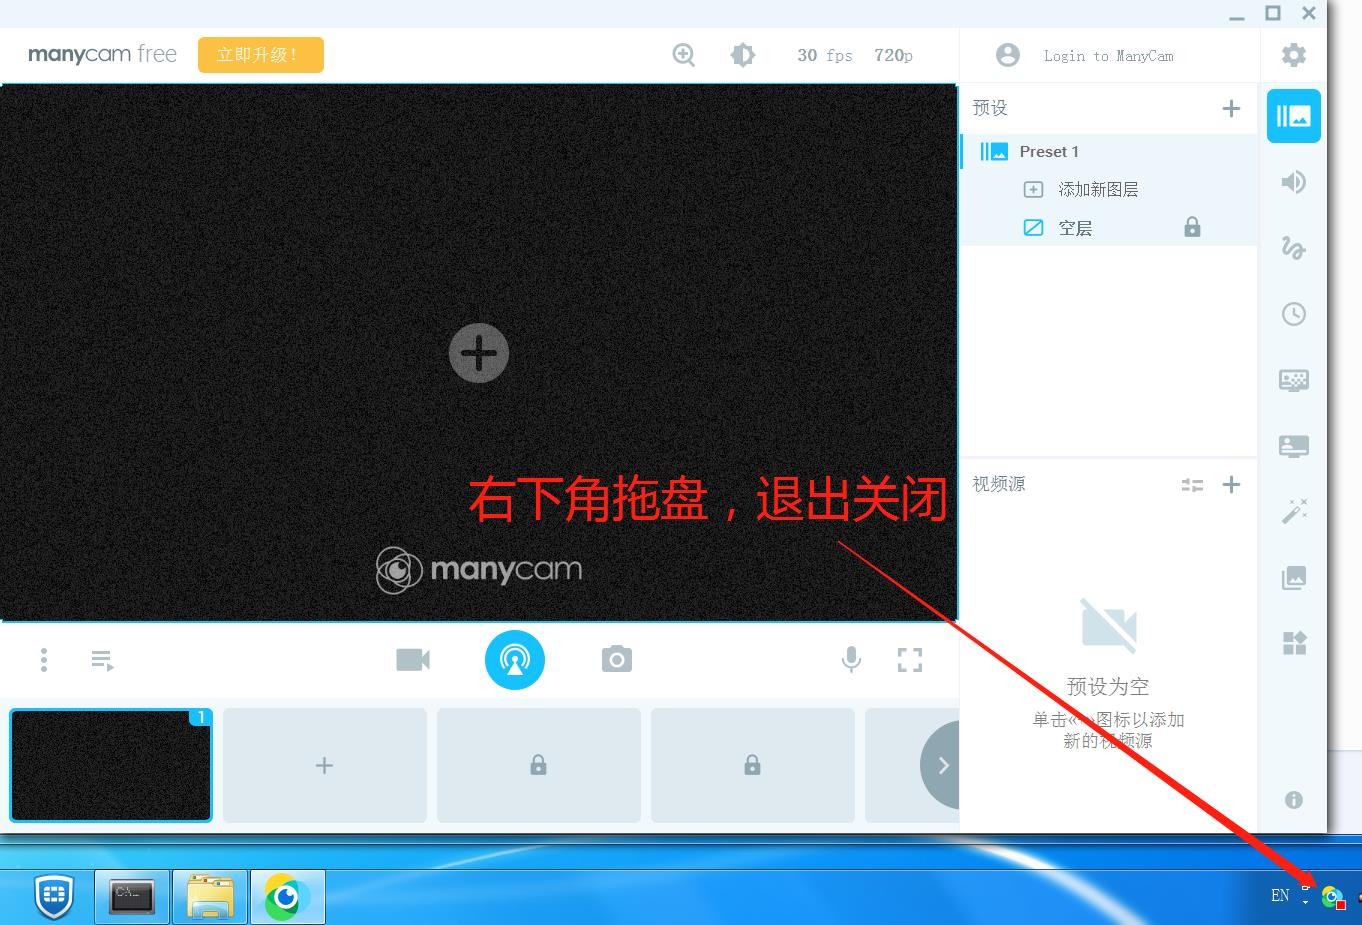This screenshot has height=925, width=1362.
Task: Open the chroma key tab in sidebar
Action: coord(1294,380)
